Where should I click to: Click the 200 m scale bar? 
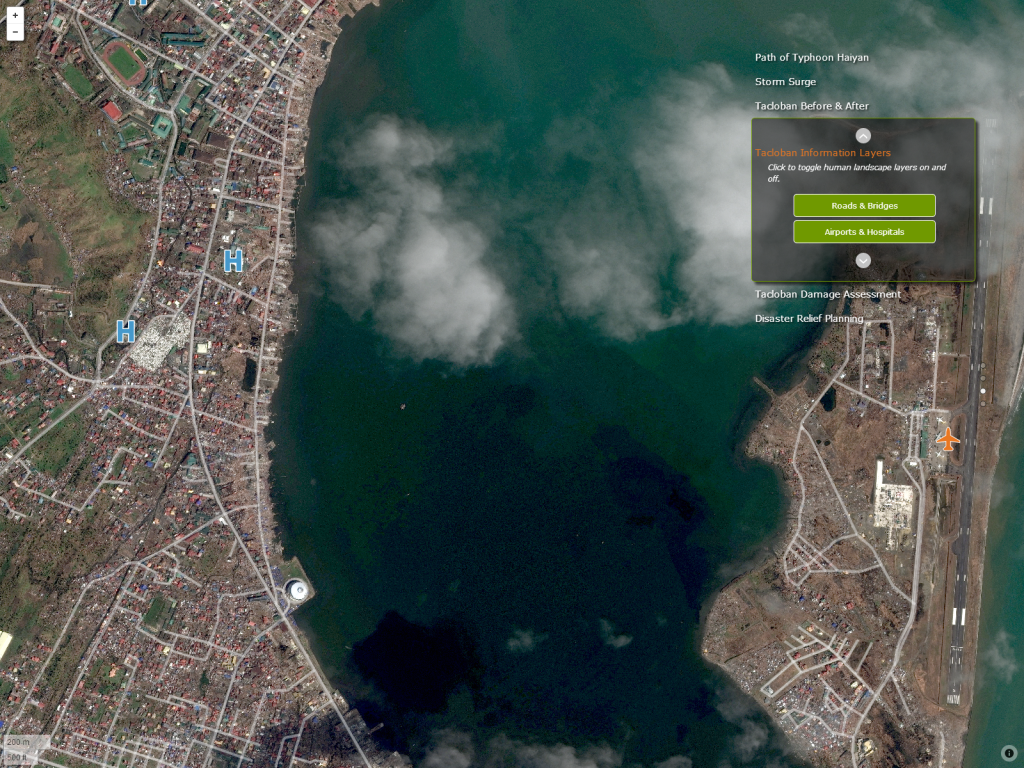point(18,743)
